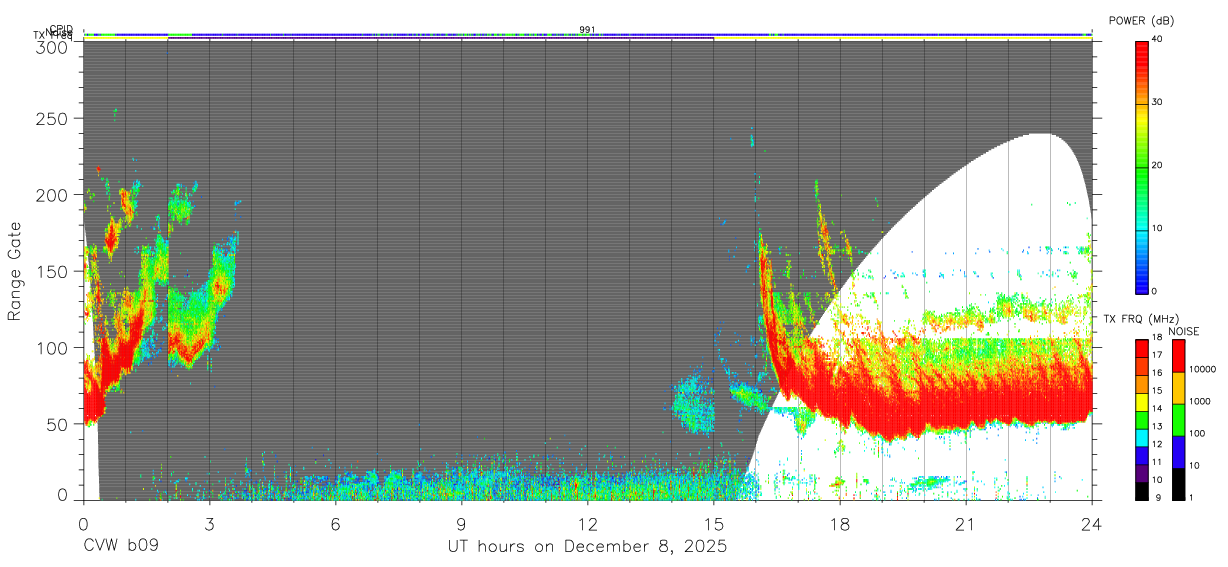Pick the red swatch in NOISE legend
This screenshot has height=567, width=1228.
point(1178,356)
